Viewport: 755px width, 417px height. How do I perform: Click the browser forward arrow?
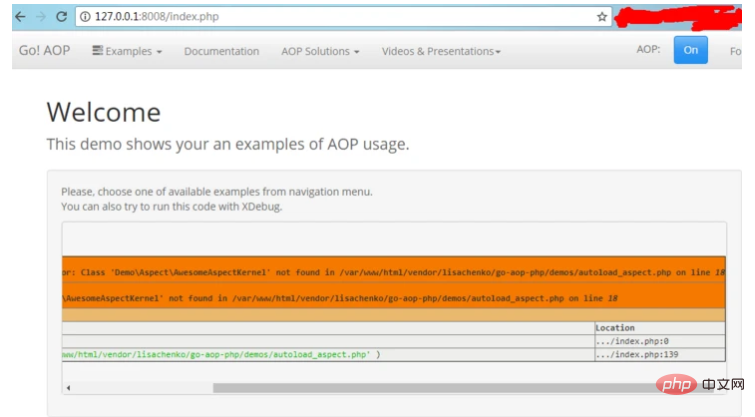coord(41,17)
